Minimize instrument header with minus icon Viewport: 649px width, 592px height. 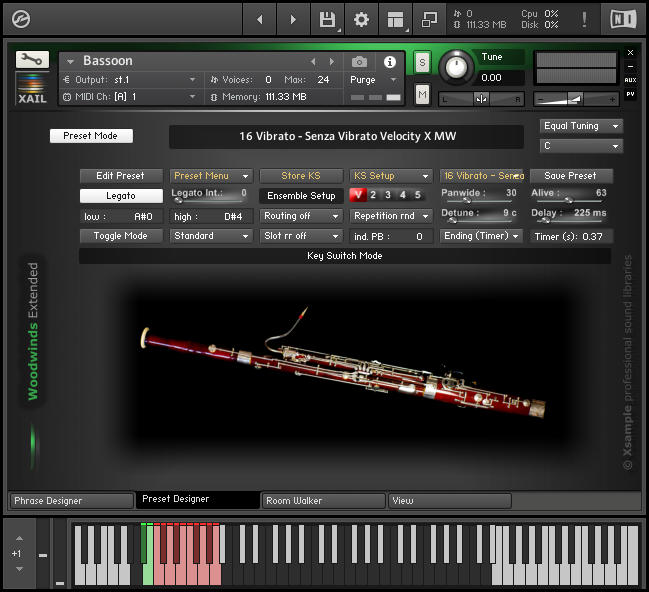(x=630, y=66)
